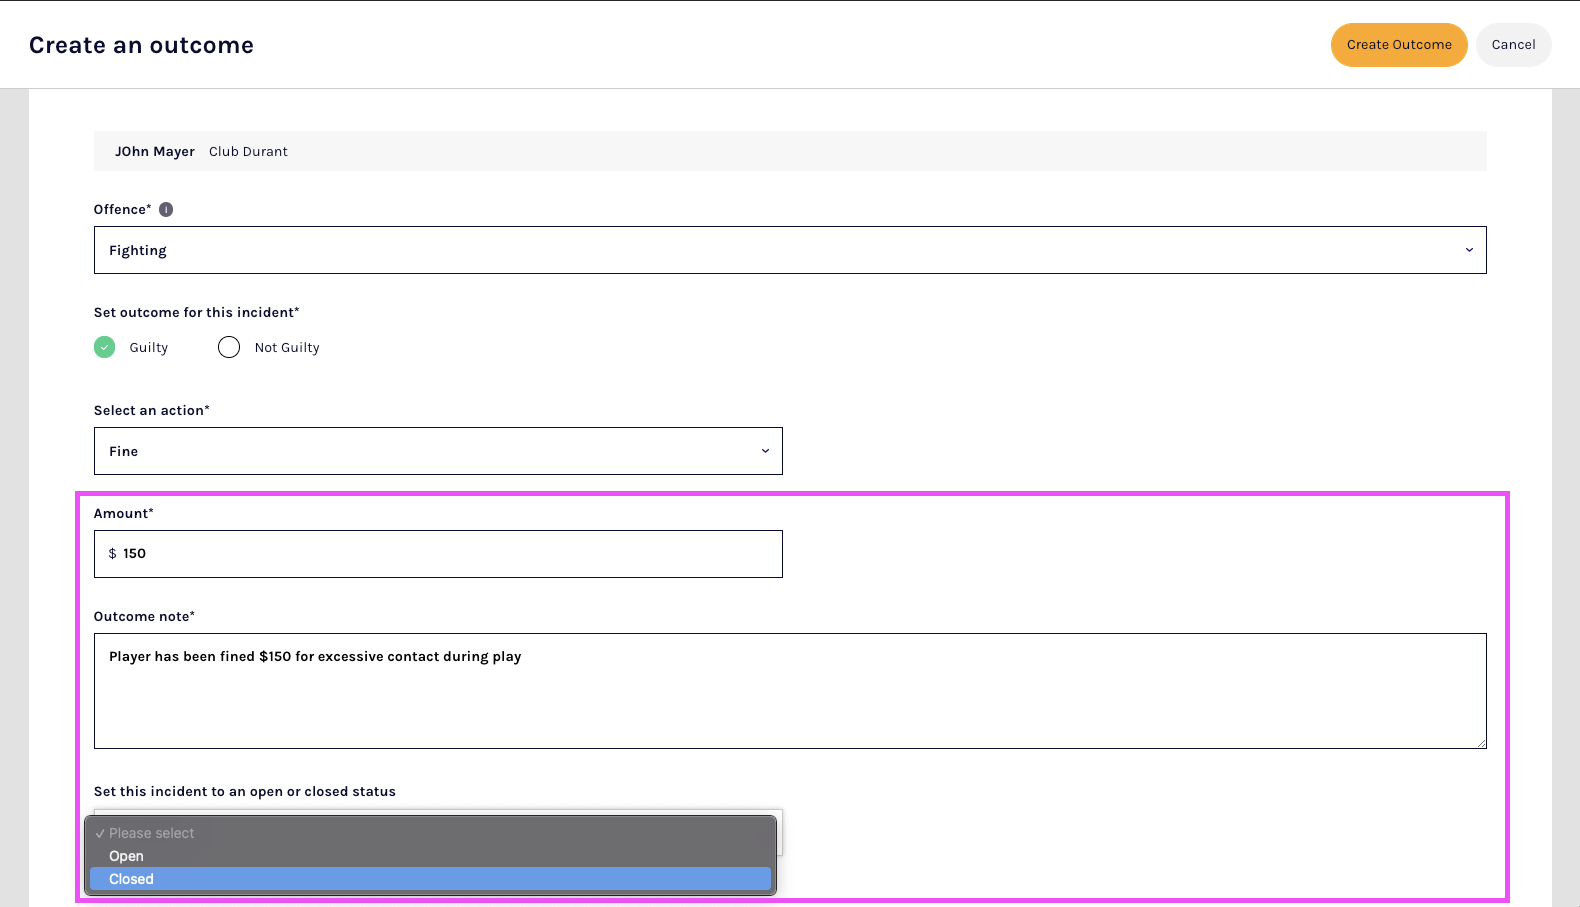Click the JOhn Mayer name
The height and width of the screenshot is (907, 1580).
(x=155, y=152)
